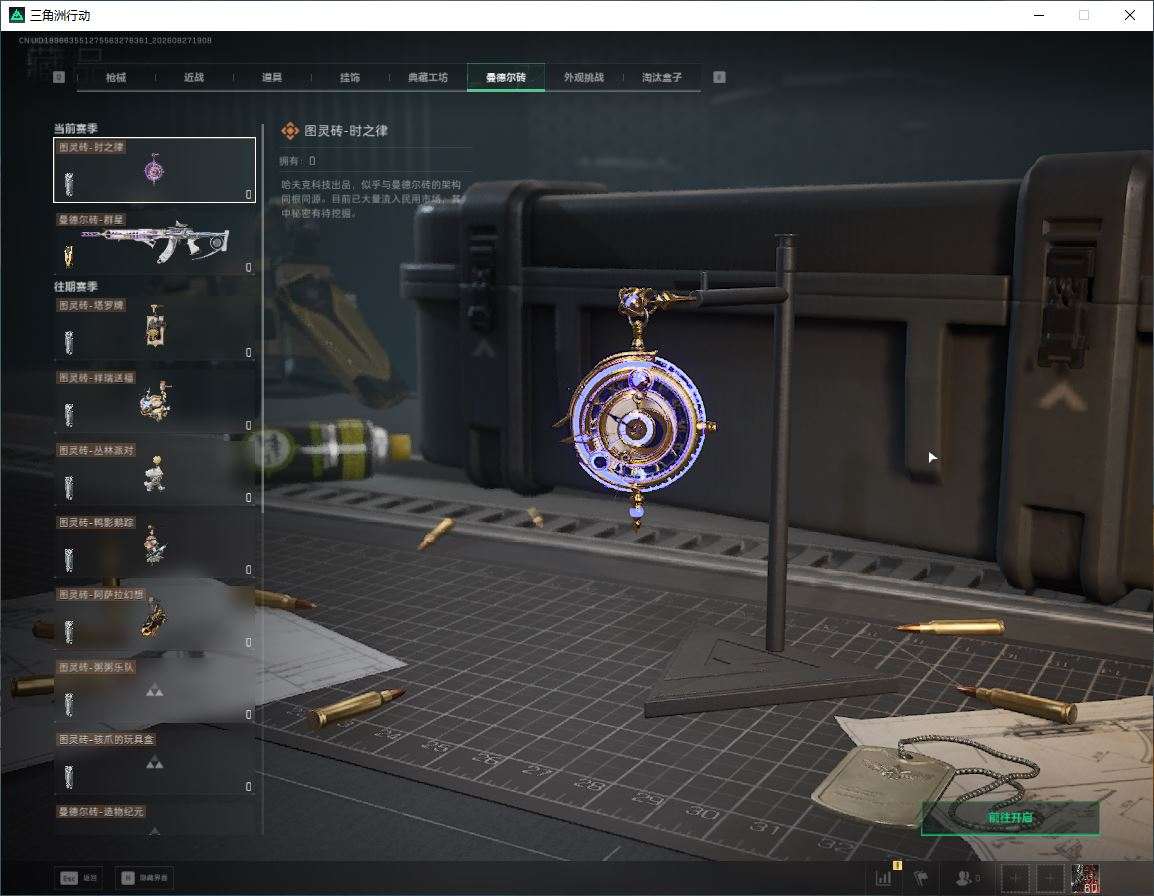Image resolution: width=1154 pixels, height=896 pixels.
Task: Click the brick icon on 阿萨拉幻想 card
Action: (68, 632)
